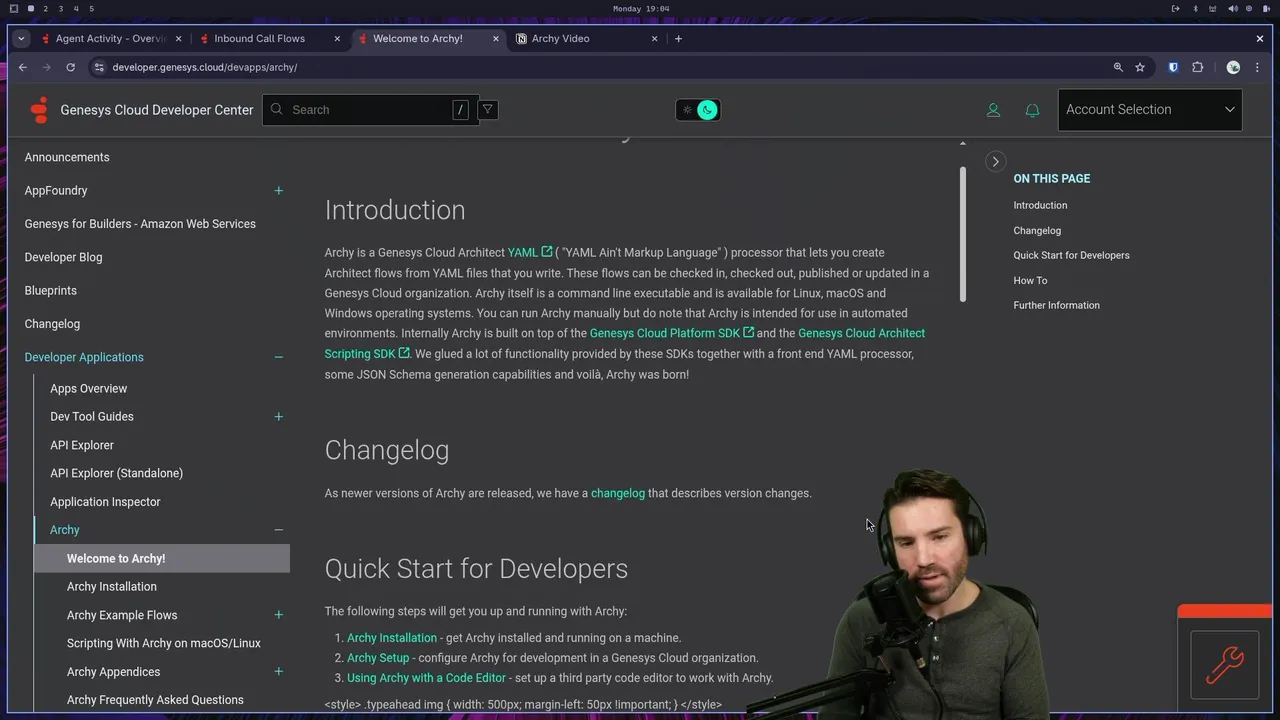
Task: Open Genesys for Builders - Amazon Web Services
Action: (x=140, y=224)
